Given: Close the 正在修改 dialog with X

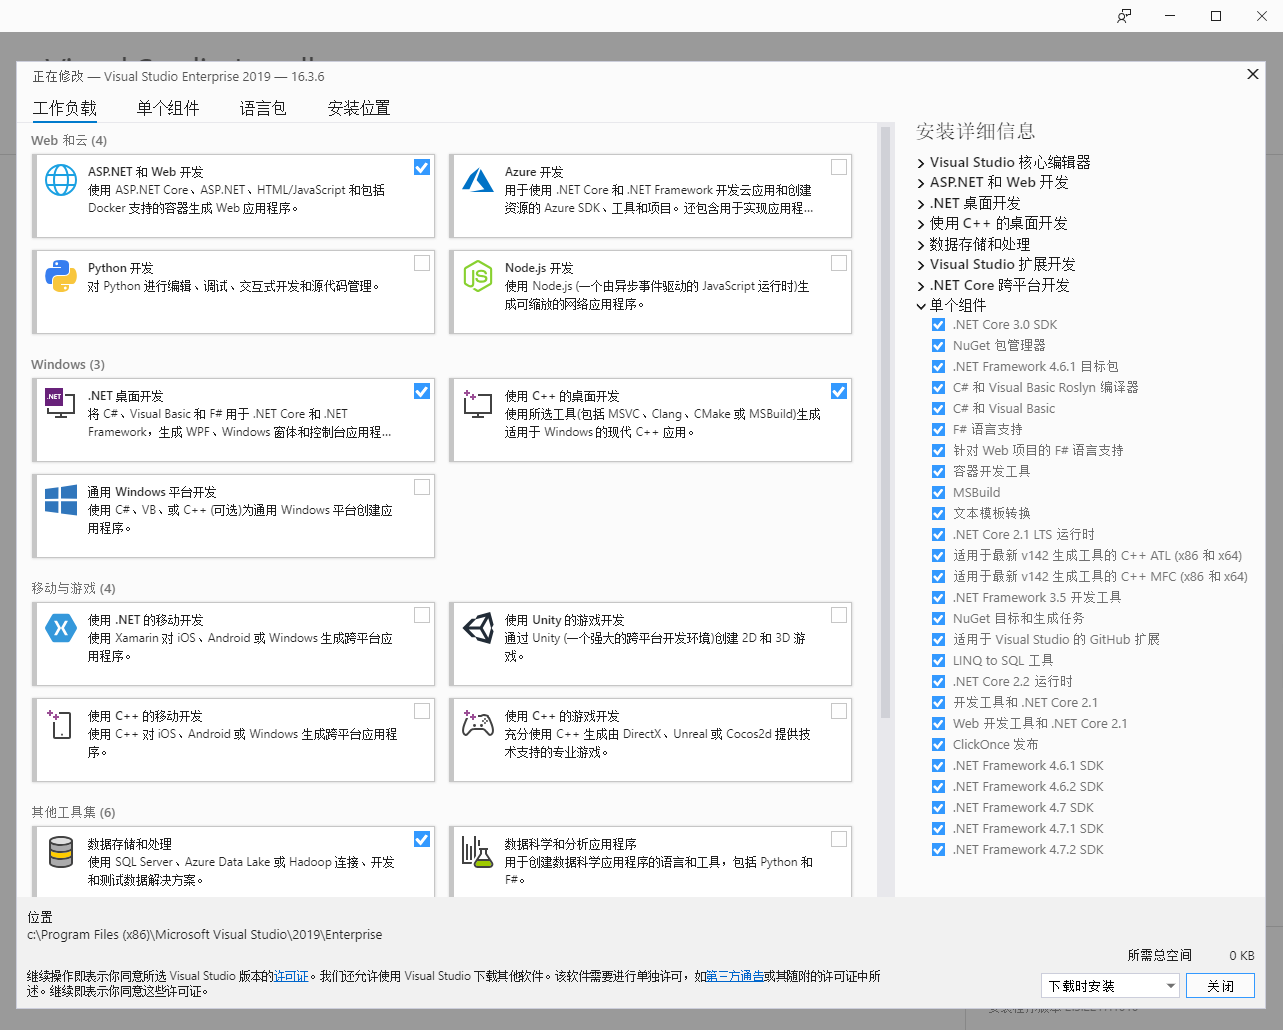Looking at the screenshot, I should coord(1253,74).
